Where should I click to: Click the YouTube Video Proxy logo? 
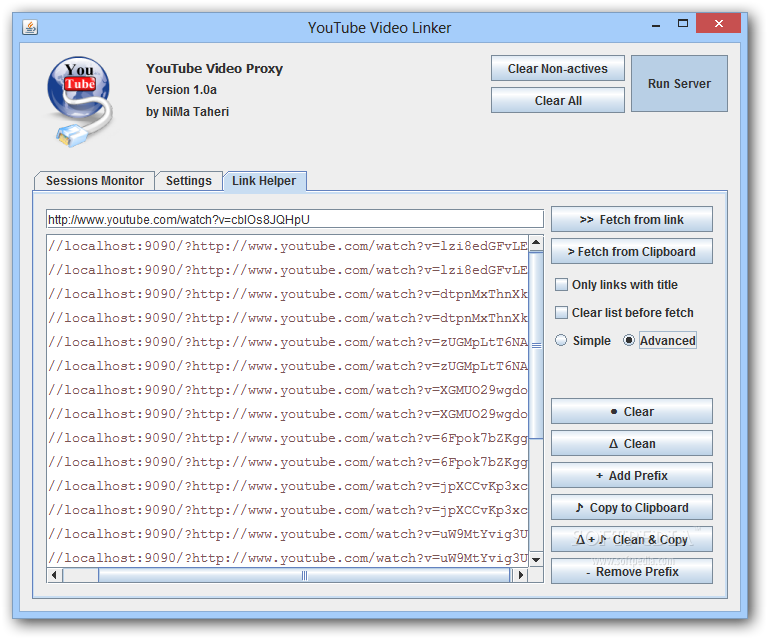pos(80,102)
